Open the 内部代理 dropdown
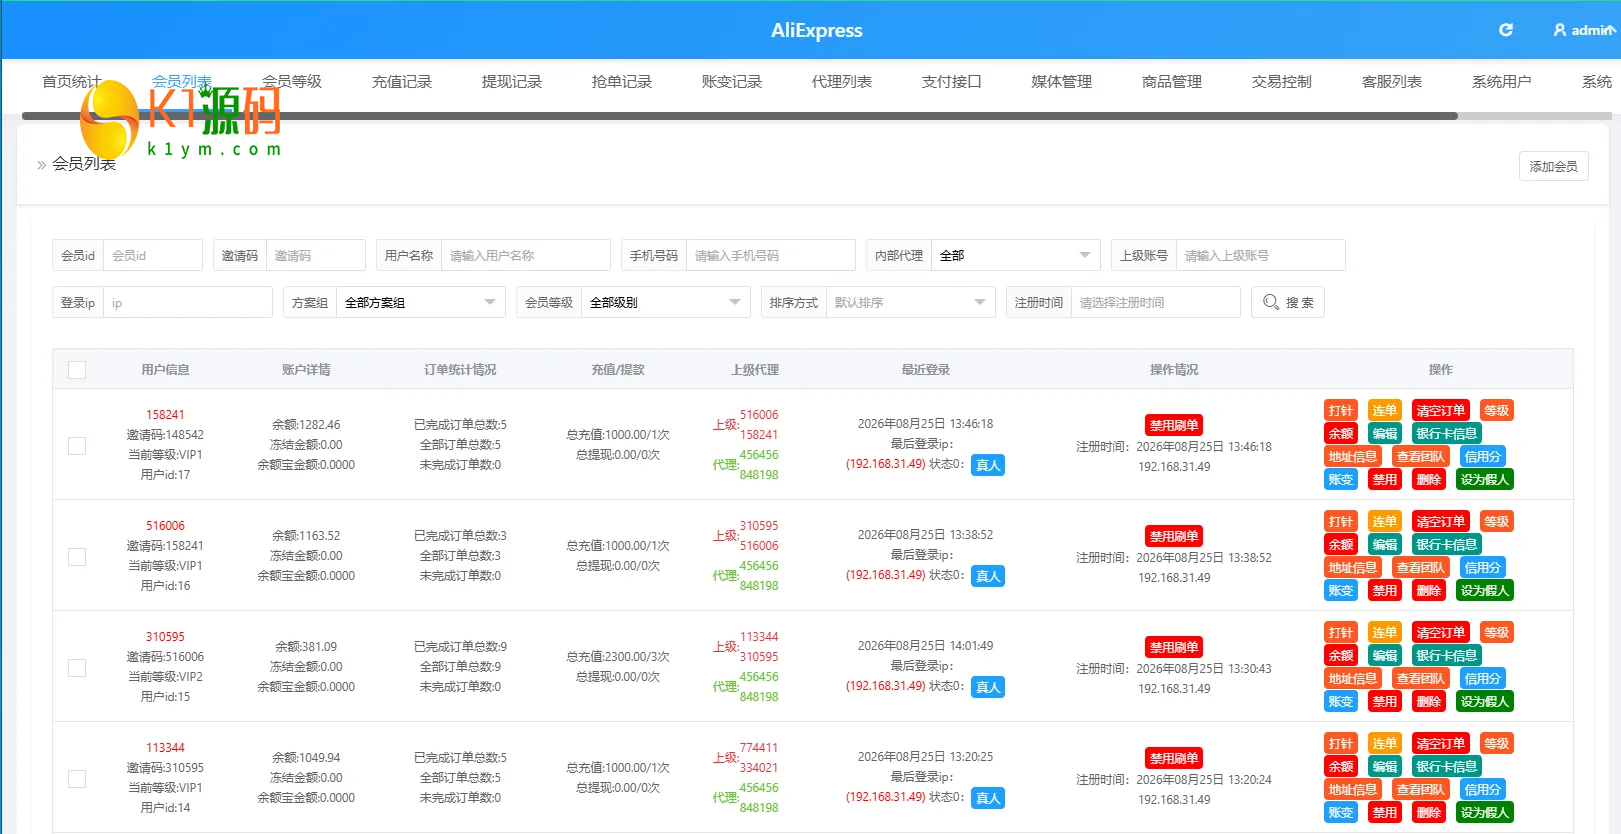 click(x=1015, y=255)
